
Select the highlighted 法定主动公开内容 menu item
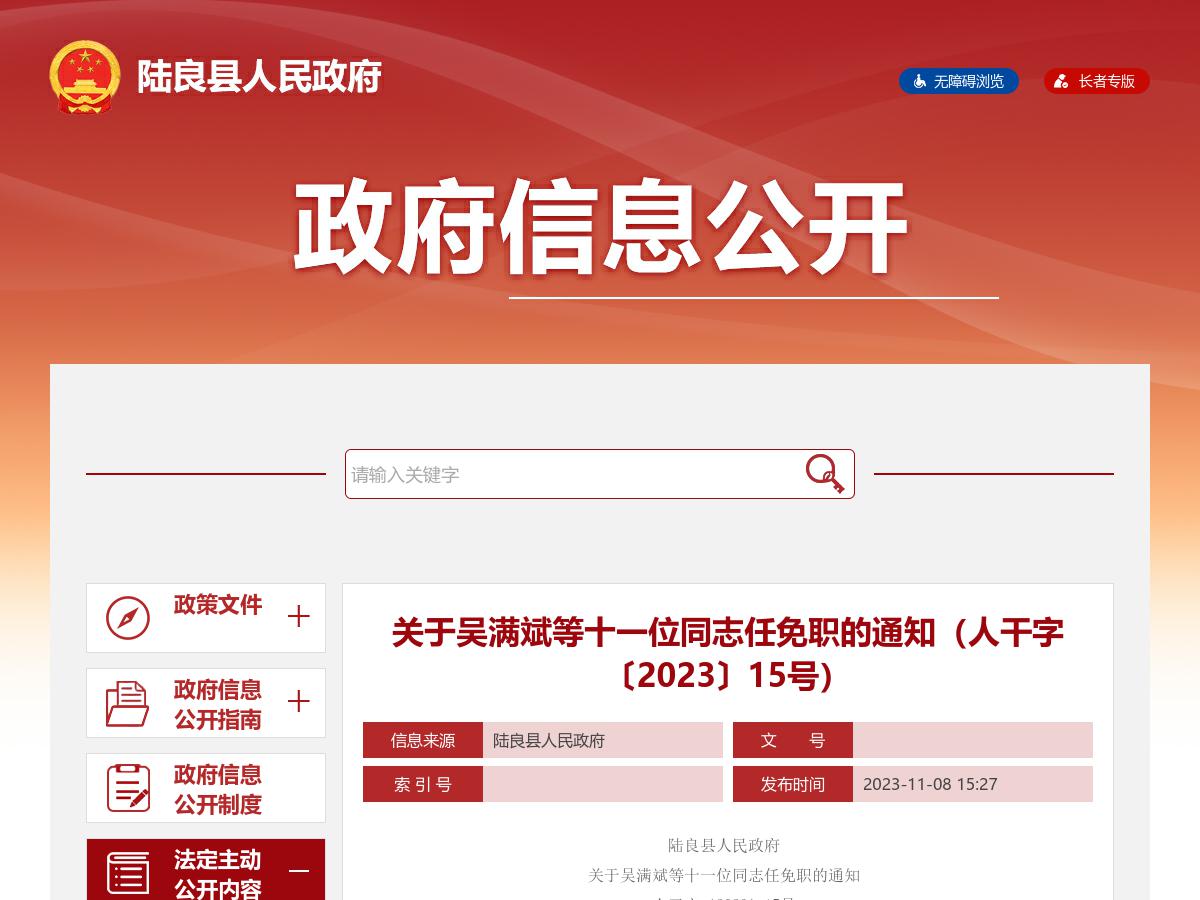[x=217, y=872]
